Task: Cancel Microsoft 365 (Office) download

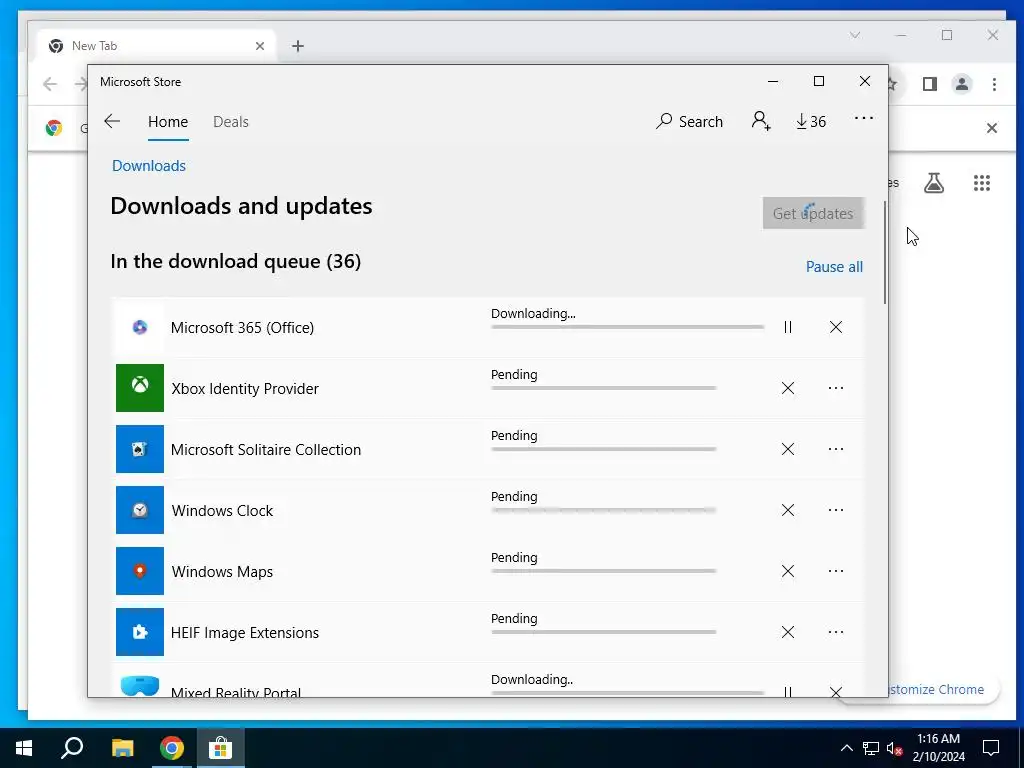Action: (836, 327)
